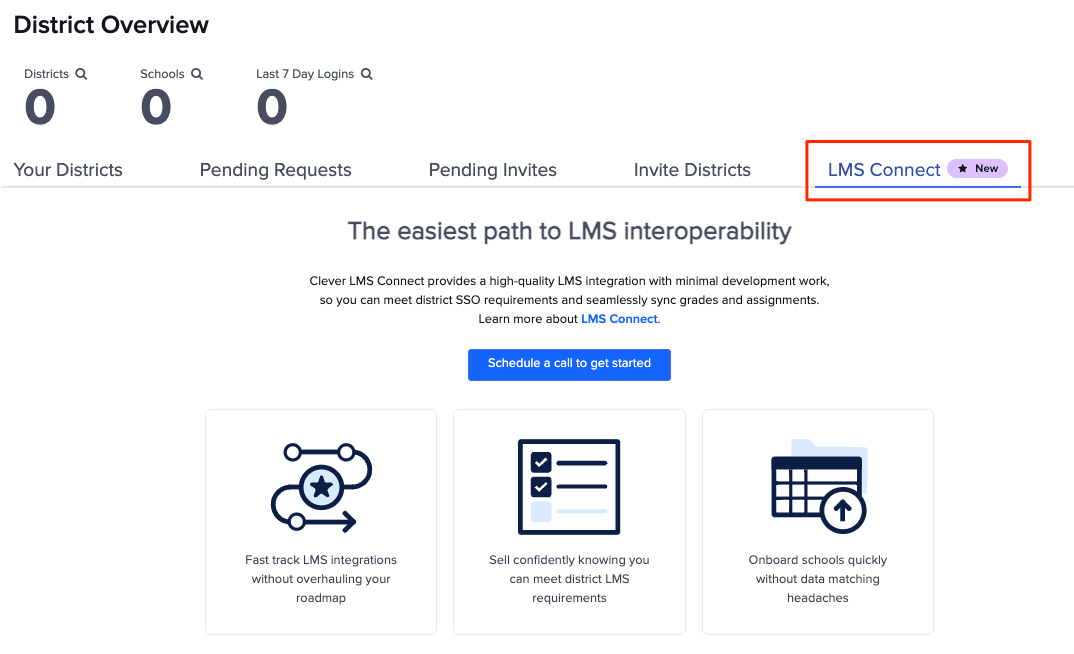Switch to the Invite Districts tab

[x=692, y=170]
